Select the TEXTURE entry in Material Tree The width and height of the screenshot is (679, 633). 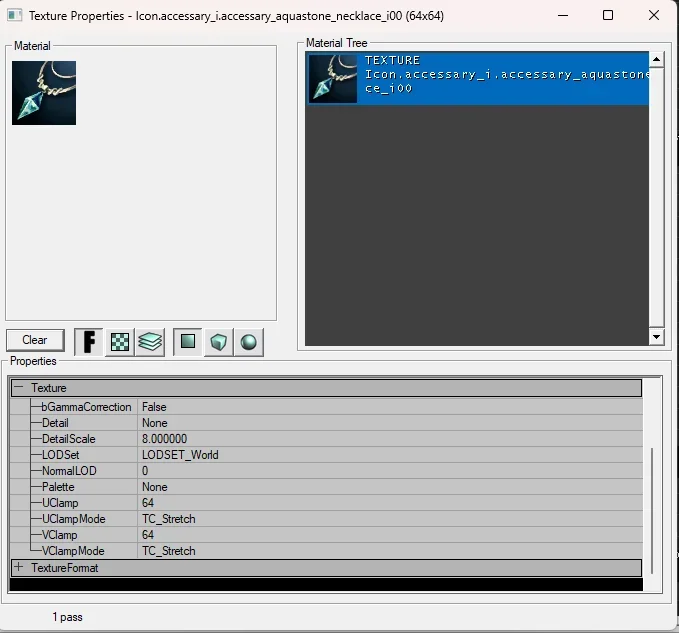coord(477,78)
